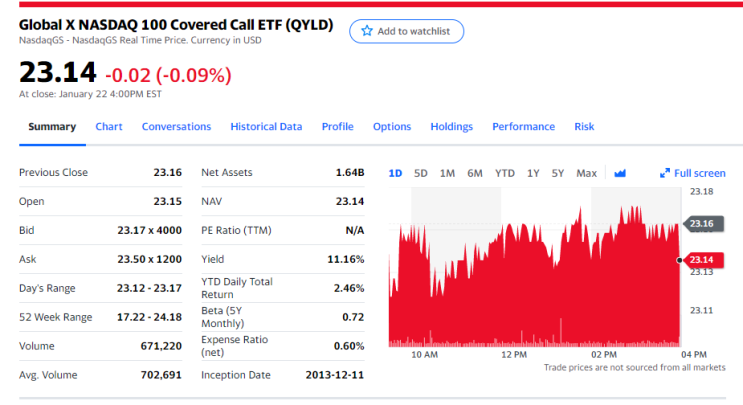
Task: Open the Profile tab
Action: tap(337, 126)
